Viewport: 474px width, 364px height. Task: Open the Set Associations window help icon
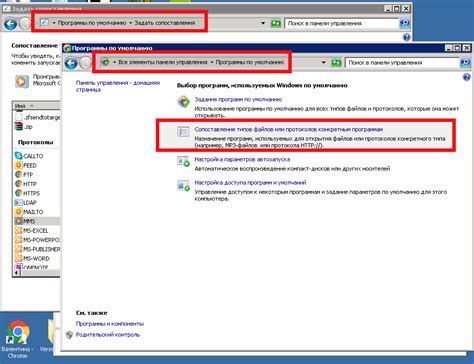pyautogui.click(x=406, y=37)
